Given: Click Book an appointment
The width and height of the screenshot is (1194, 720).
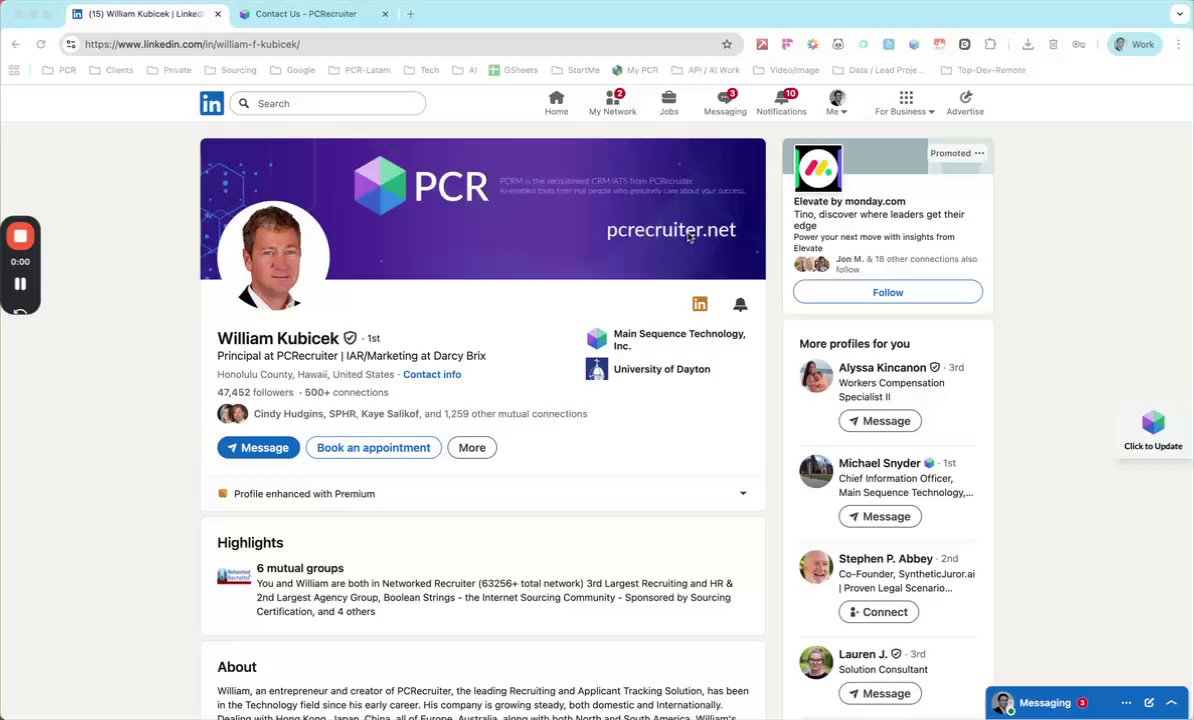Looking at the screenshot, I should (373, 448).
